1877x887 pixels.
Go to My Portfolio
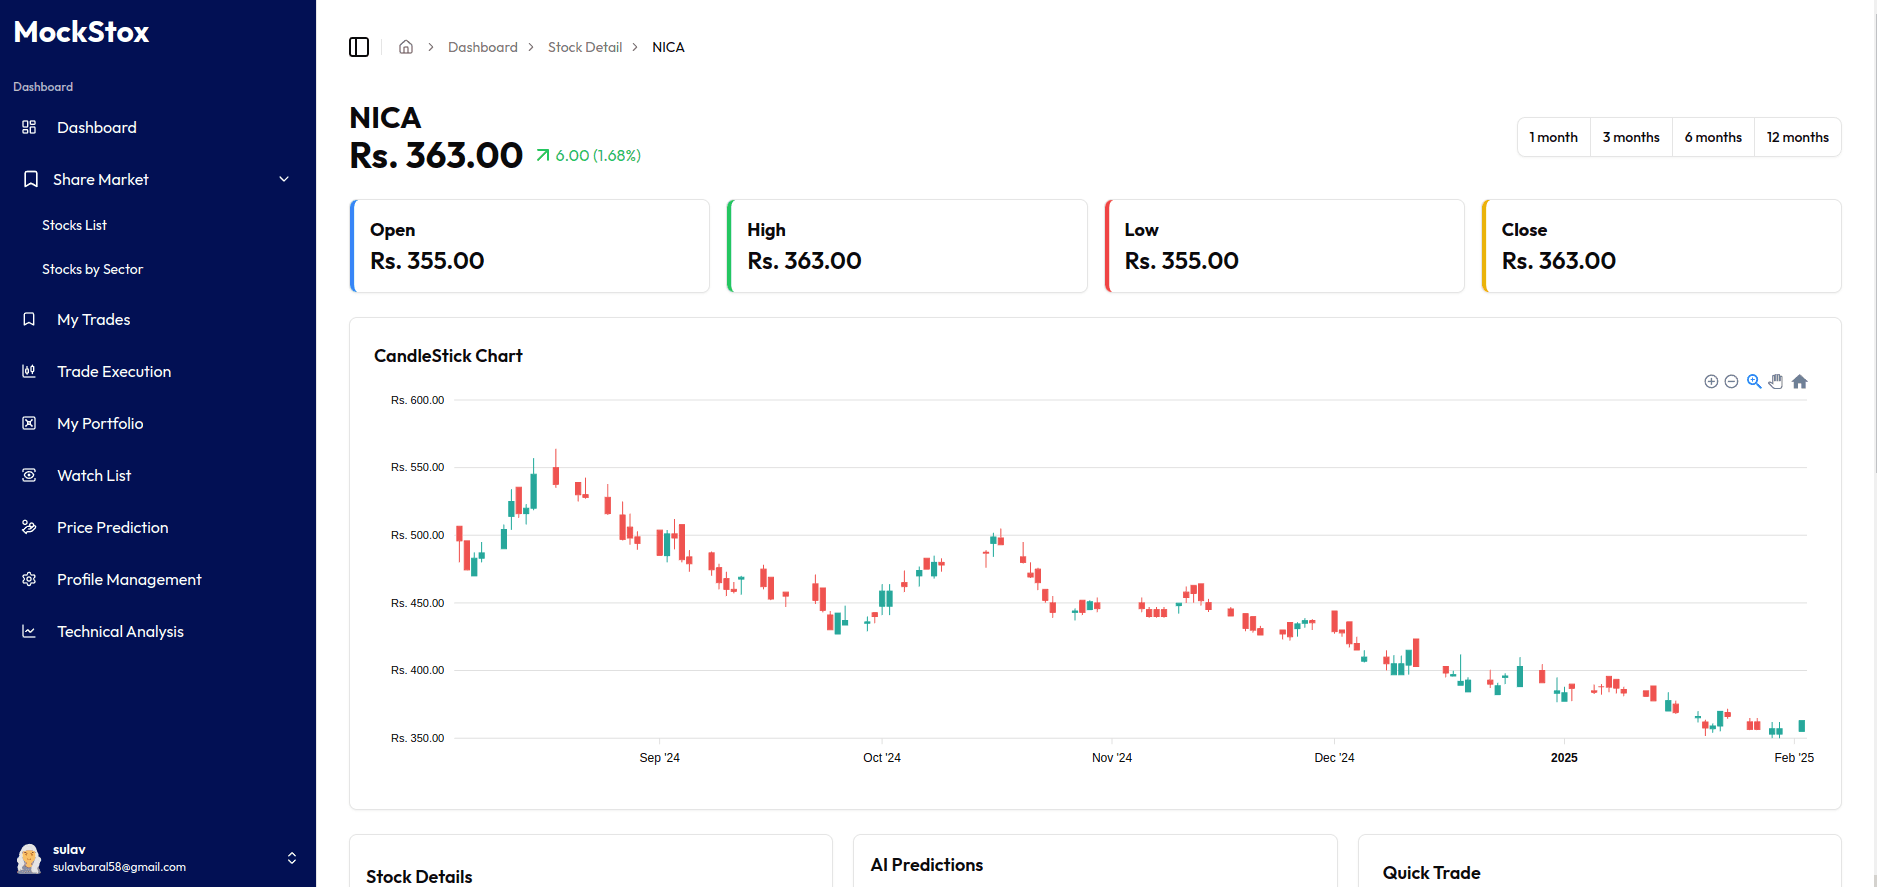pyautogui.click(x=100, y=423)
